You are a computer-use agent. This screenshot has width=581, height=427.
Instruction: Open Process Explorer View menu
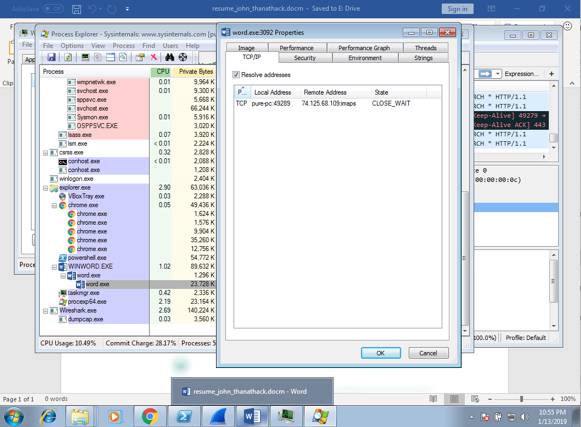98,46
